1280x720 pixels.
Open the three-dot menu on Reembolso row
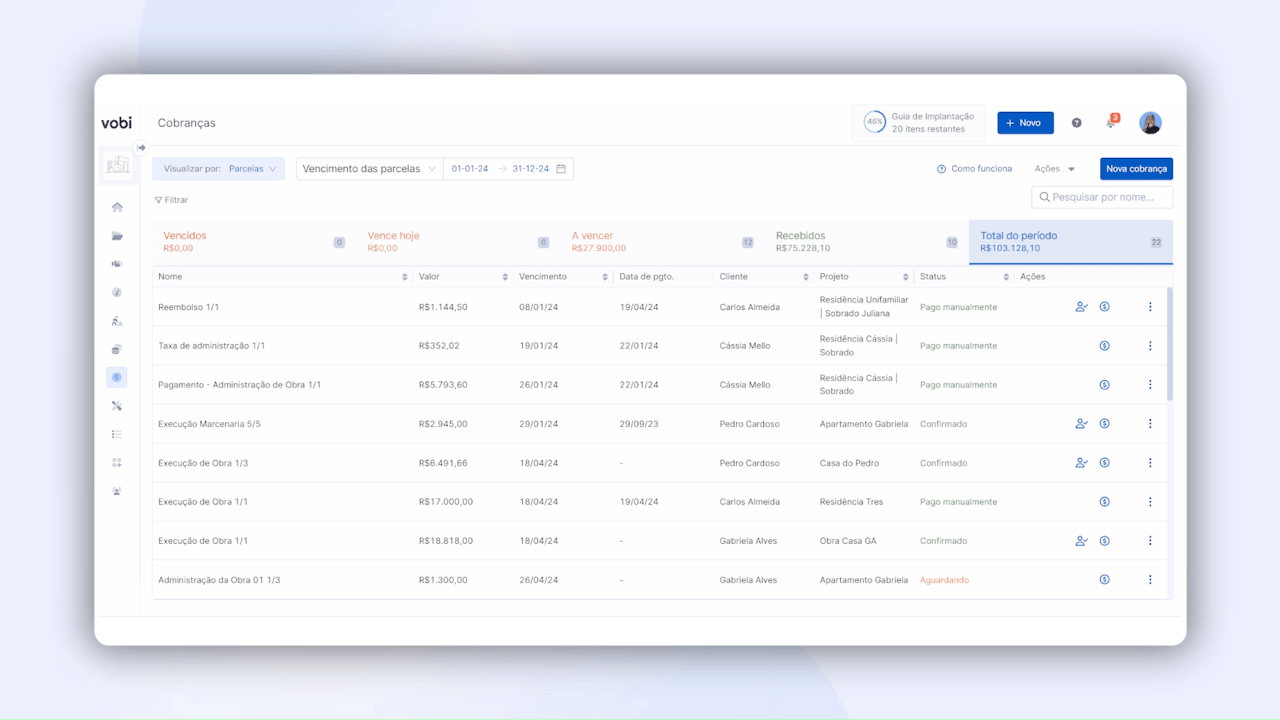tap(1150, 307)
